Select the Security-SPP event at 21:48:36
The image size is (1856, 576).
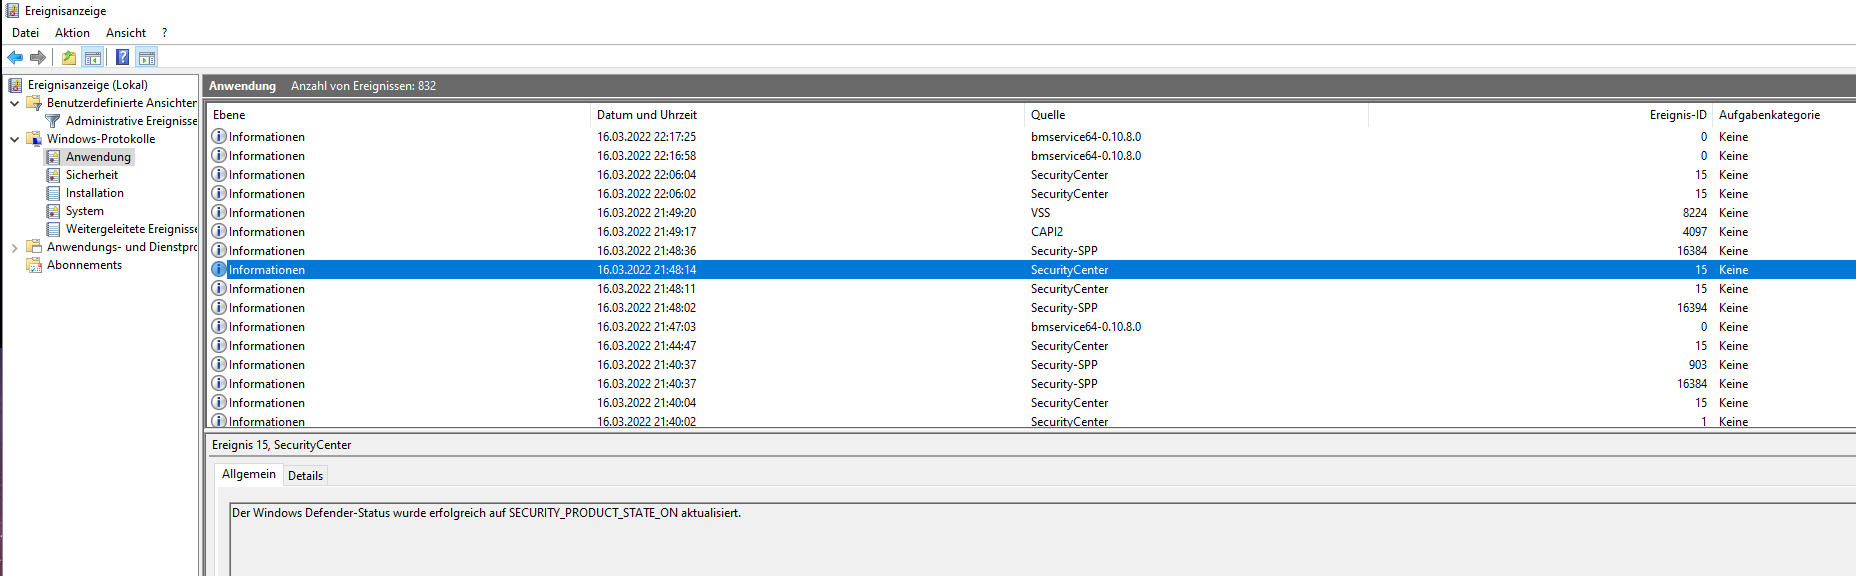[1031, 250]
